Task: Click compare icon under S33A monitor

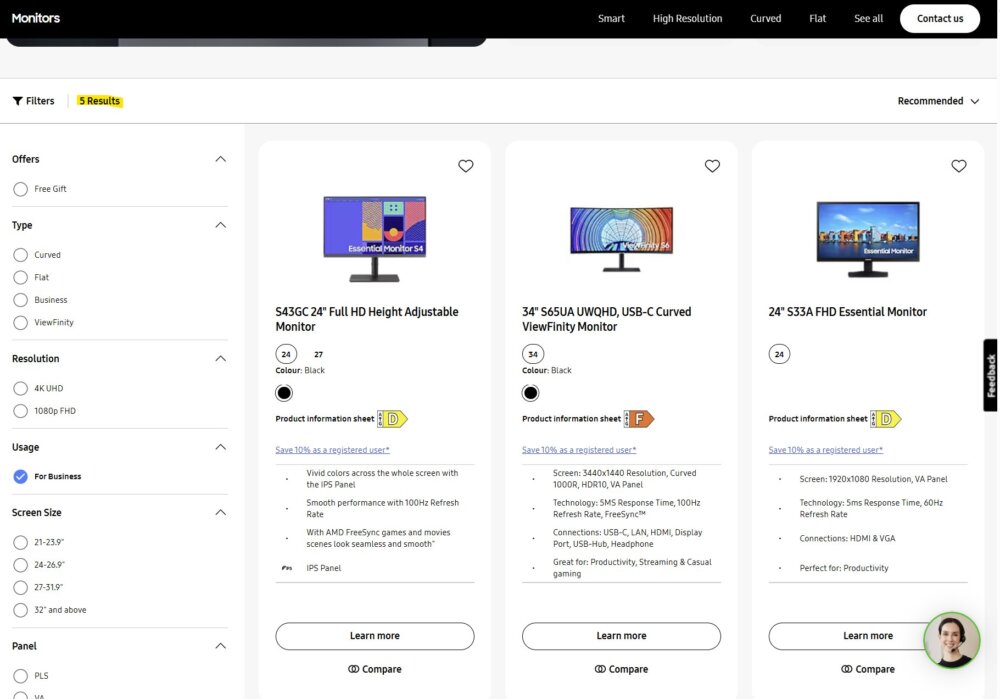Action: coord(846,669)
